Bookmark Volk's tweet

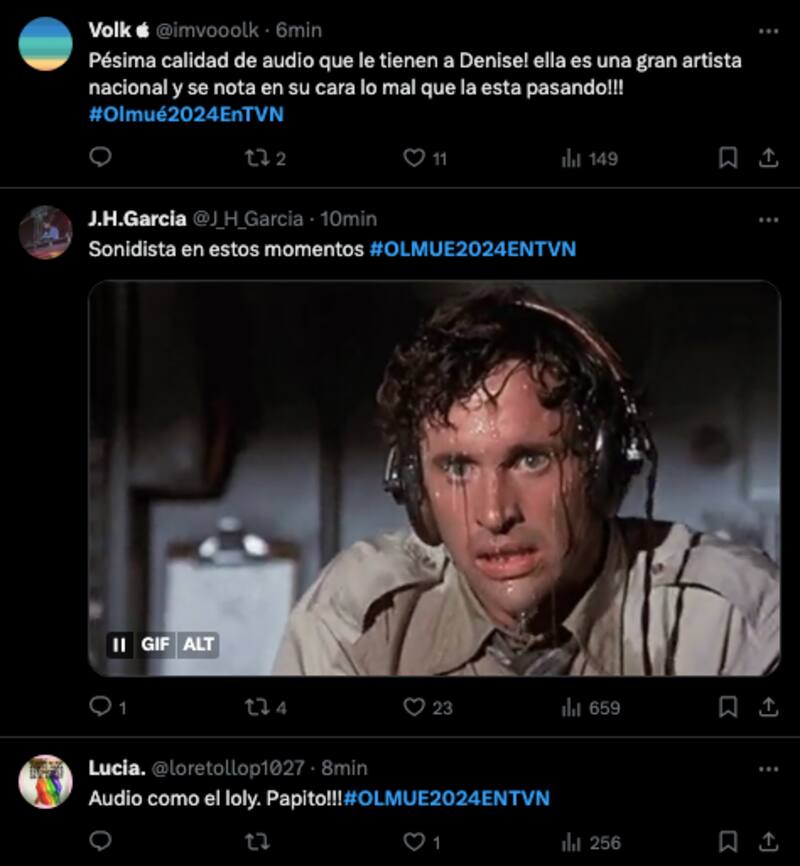point(728,158)
